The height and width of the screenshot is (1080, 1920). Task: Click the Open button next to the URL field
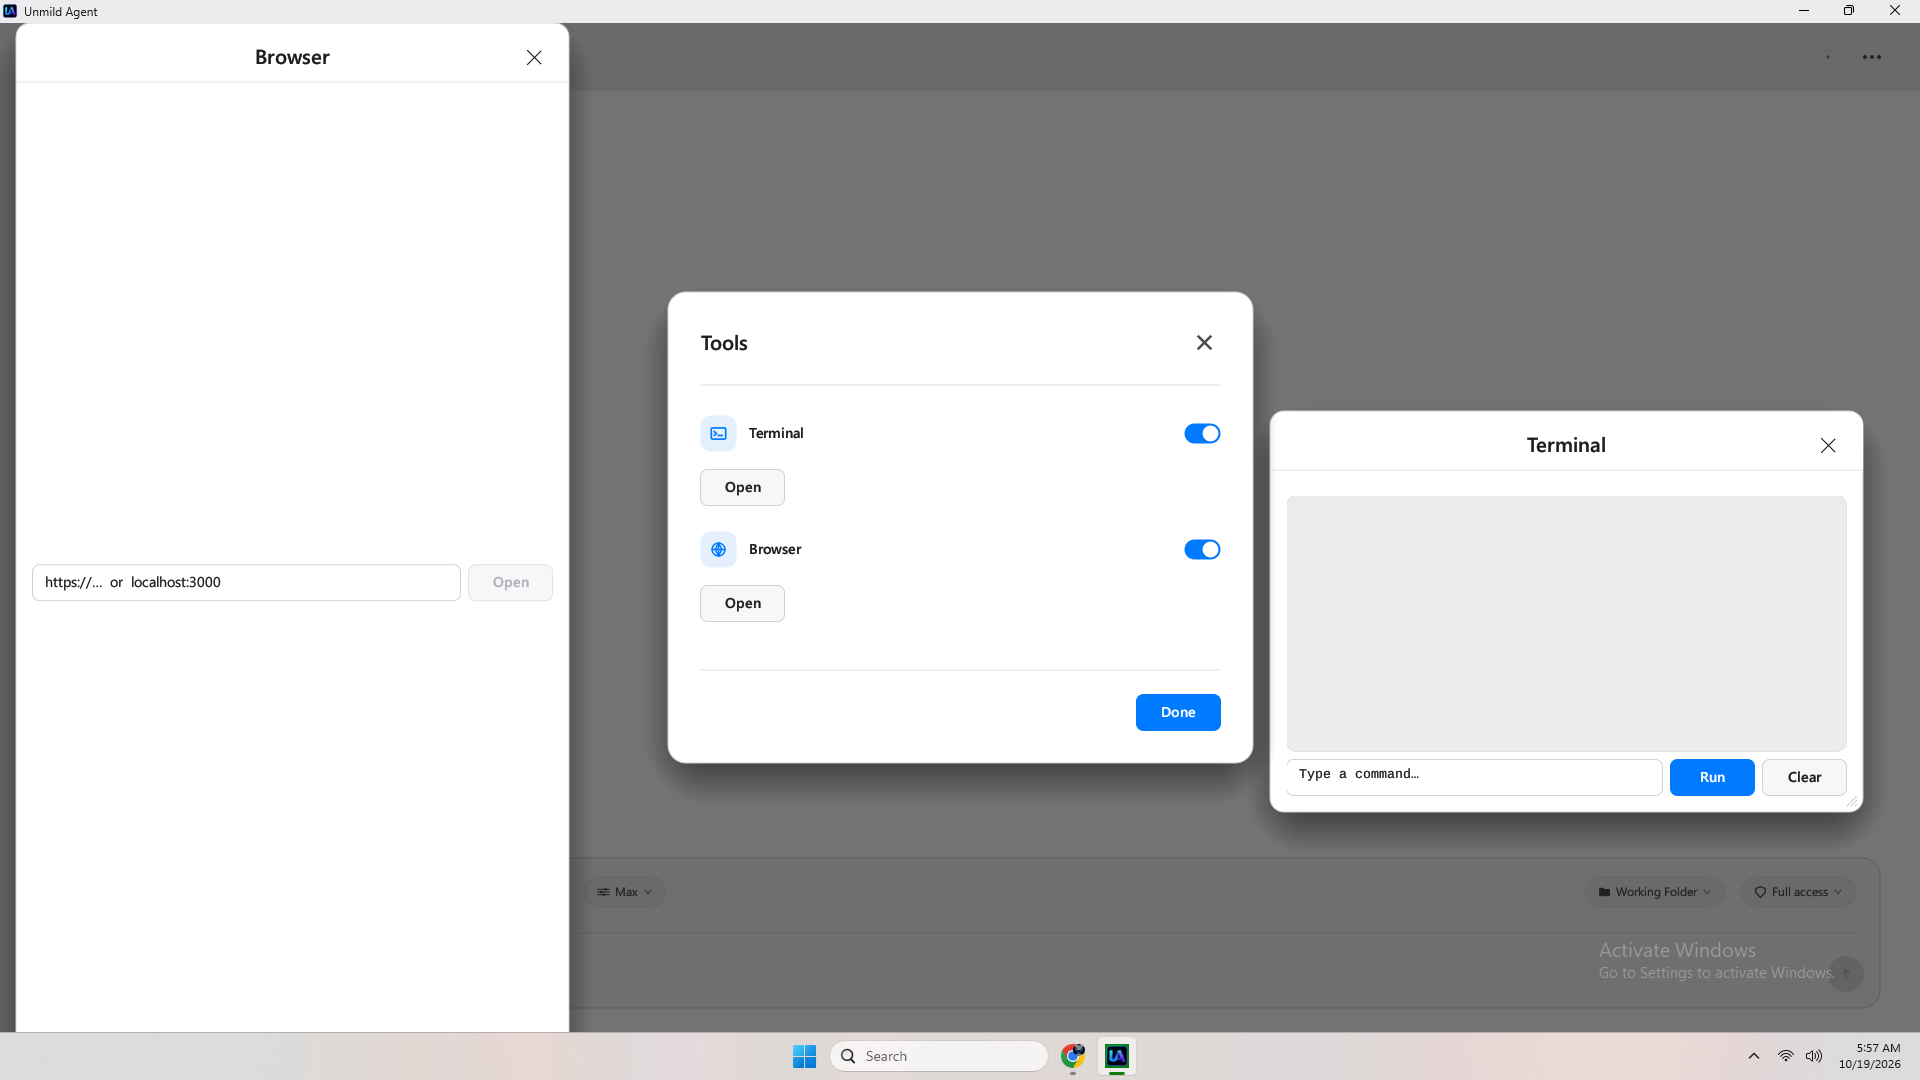[510, 582]
